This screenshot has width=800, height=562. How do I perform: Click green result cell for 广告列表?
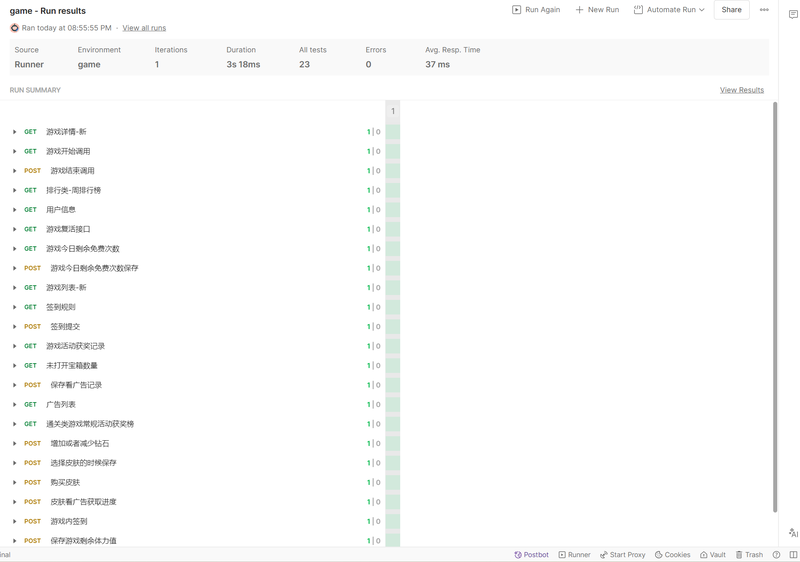pyautogui.click(x=392, y=404)
